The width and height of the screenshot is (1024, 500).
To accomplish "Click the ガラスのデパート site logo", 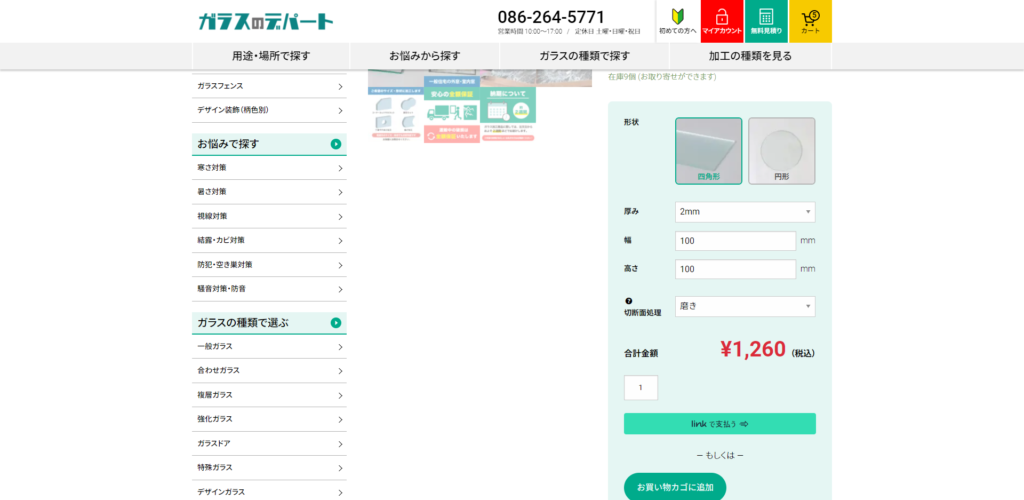I will pyautogui.click(x=265, y=21).
